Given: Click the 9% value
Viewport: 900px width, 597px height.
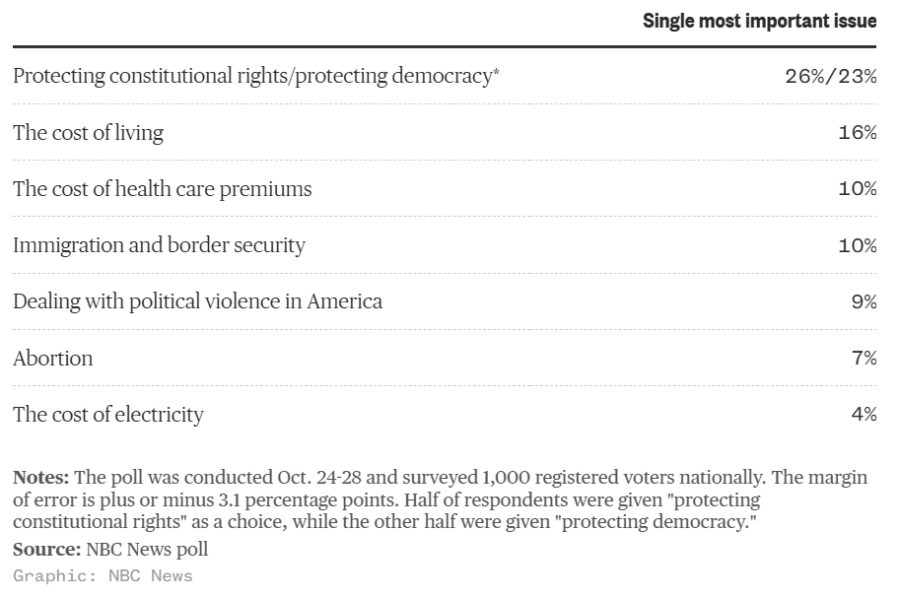Looking at the screenshot, I should coord(864,301).
